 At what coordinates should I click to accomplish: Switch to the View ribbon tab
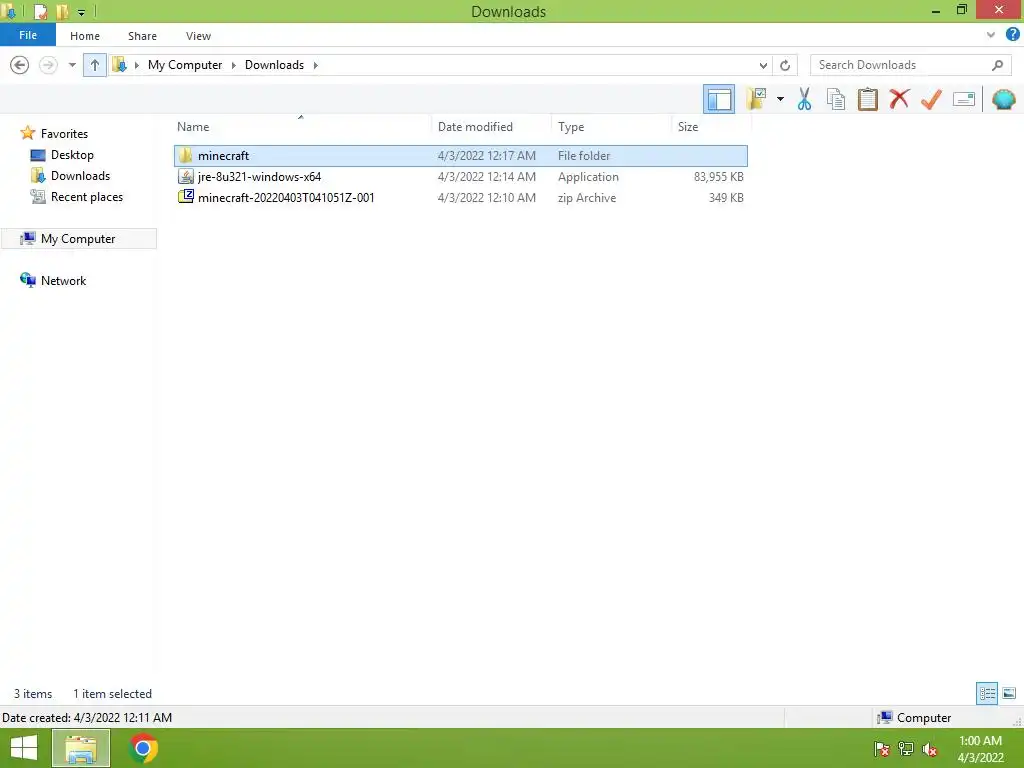point(198,36)
